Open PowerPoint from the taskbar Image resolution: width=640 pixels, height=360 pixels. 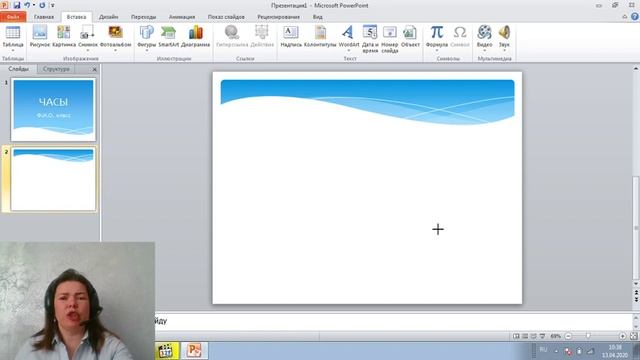194,351
